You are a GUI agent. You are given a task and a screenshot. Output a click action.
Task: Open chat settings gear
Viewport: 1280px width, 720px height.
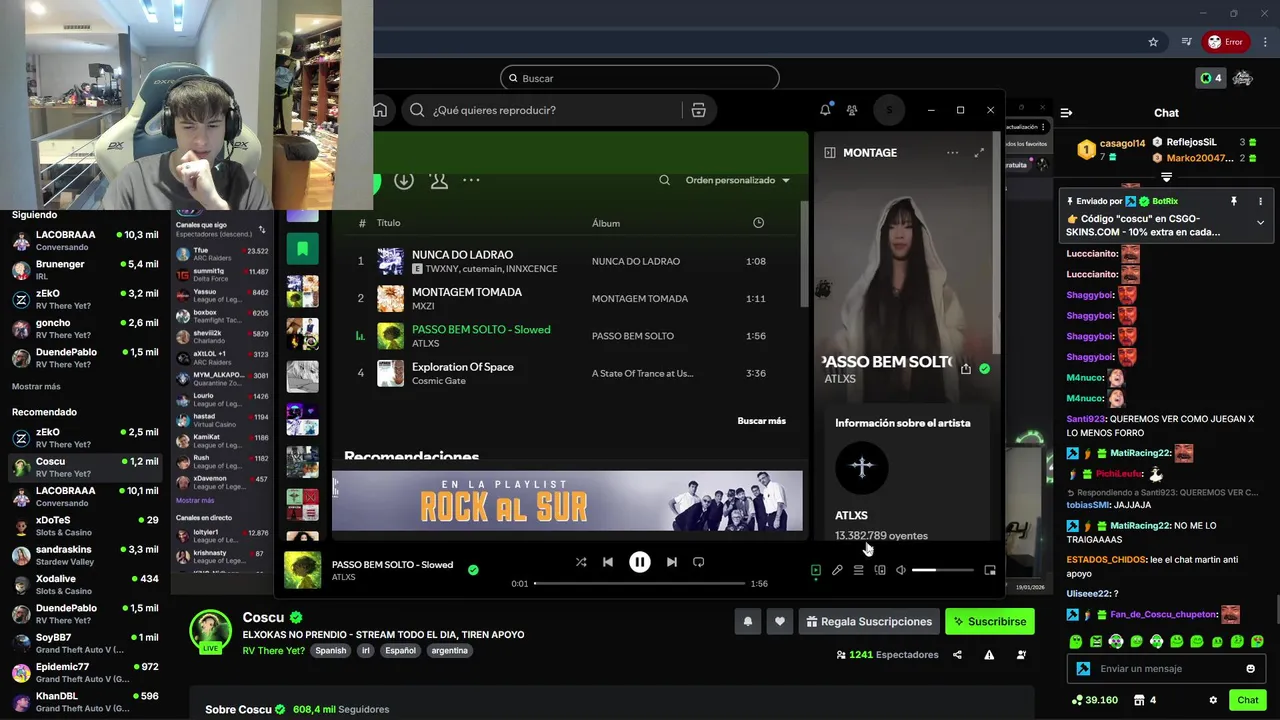1213,700
